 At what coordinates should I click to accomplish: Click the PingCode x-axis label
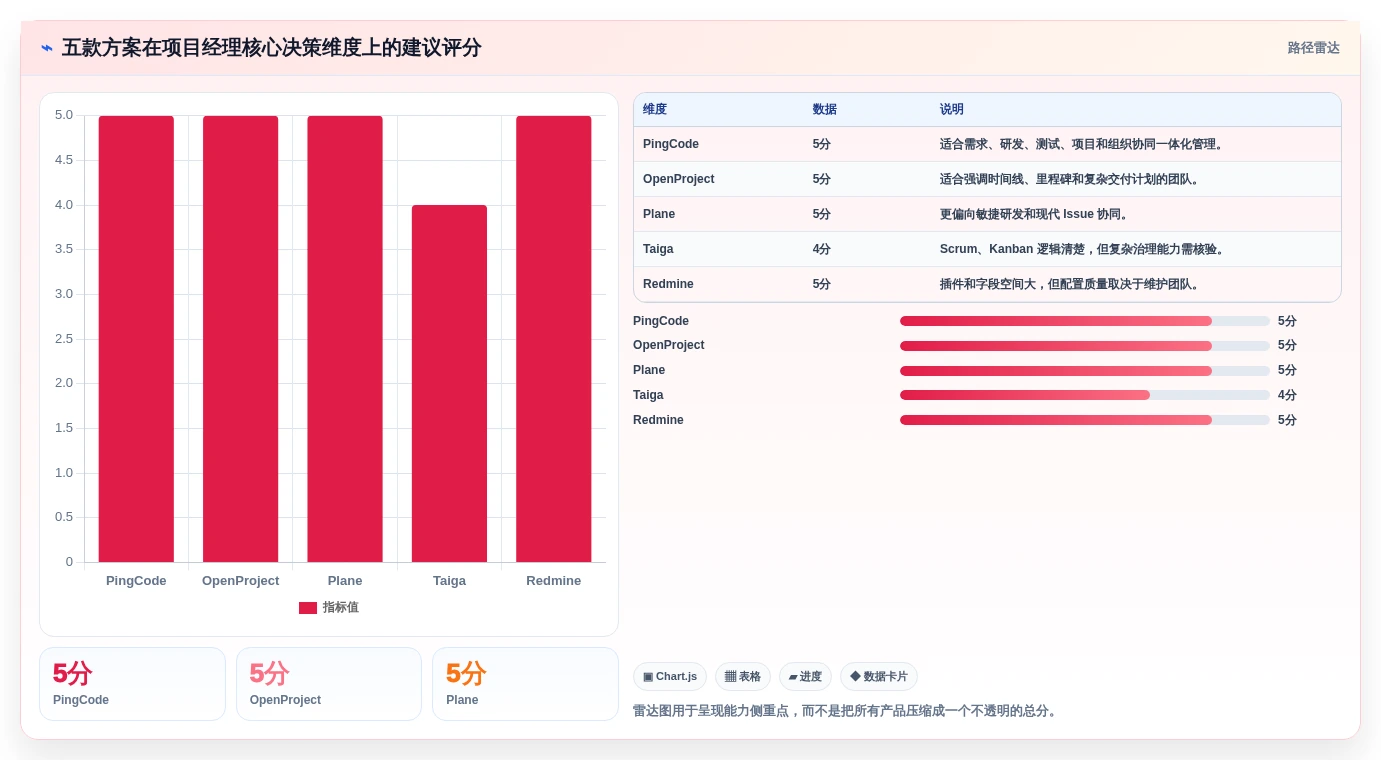coord(136,581)
